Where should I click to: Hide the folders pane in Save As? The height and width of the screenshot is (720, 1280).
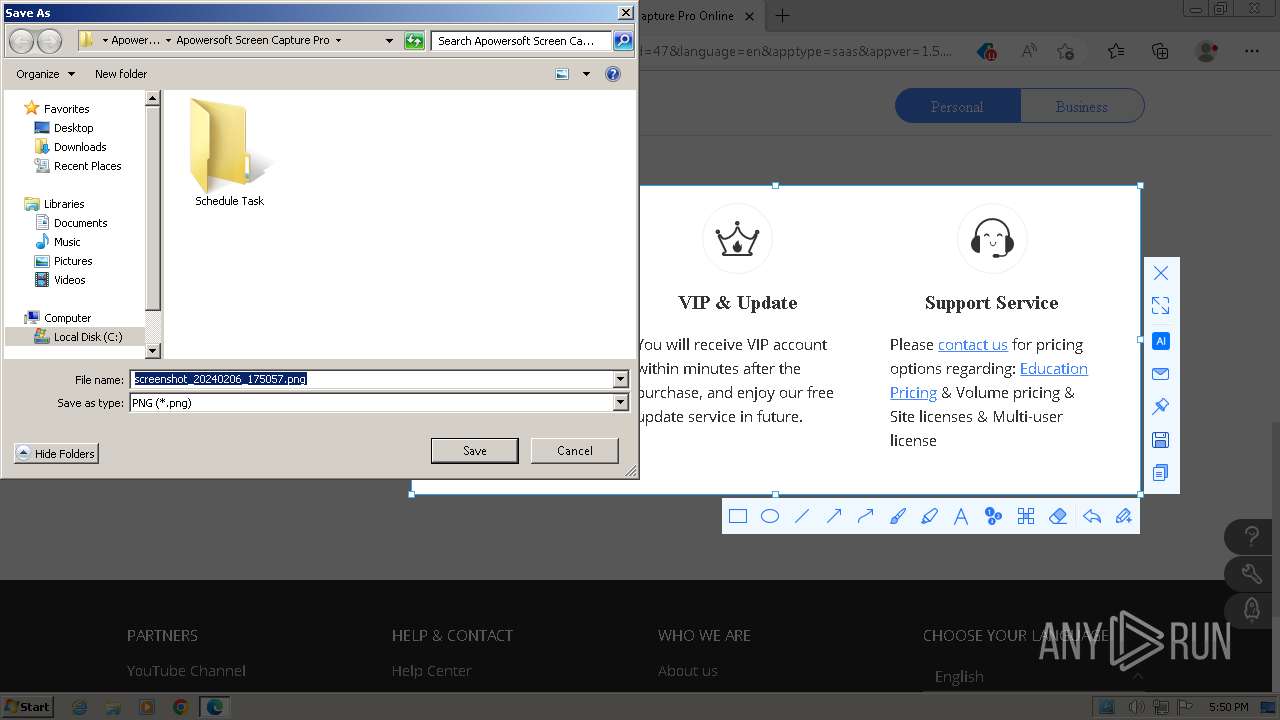[x=57, y=454]
